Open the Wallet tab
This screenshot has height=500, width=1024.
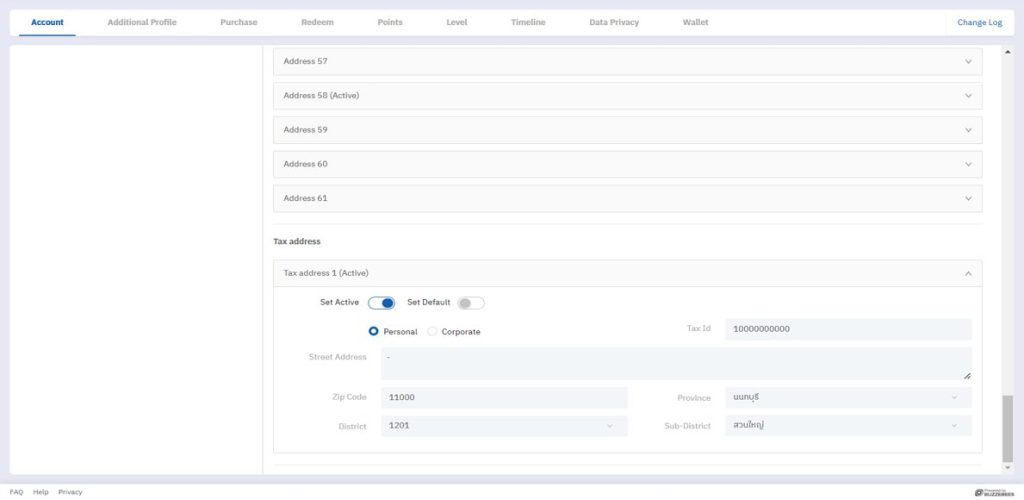tap(695, 22)
